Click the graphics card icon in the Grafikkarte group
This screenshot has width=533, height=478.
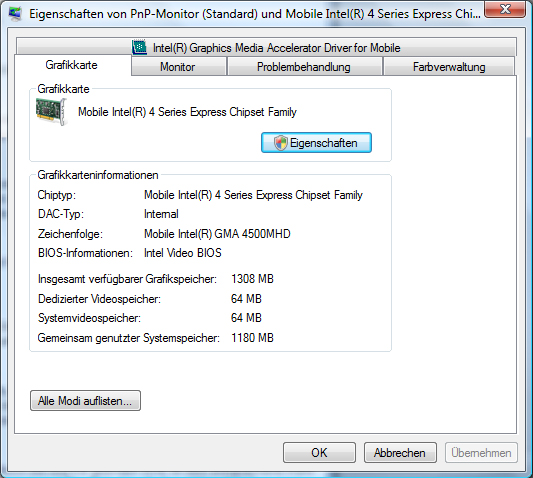click(51, 112)
